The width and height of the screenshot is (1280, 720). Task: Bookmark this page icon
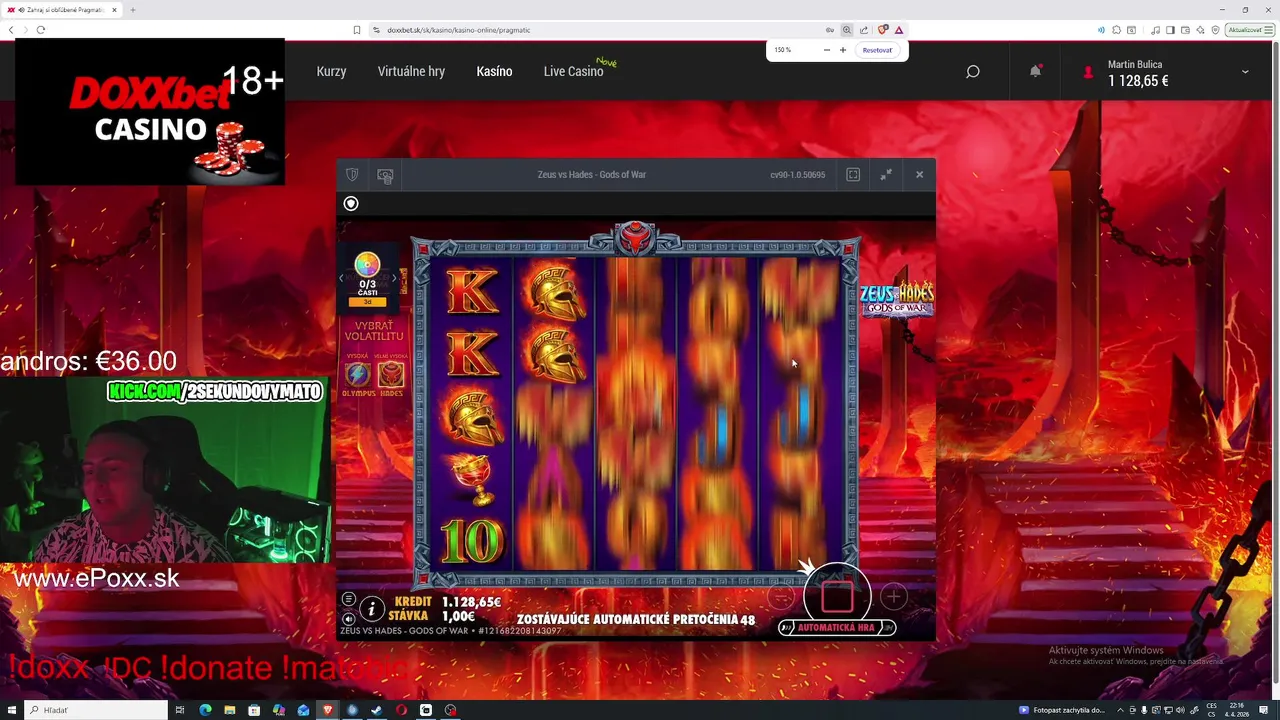coord(357,30)
